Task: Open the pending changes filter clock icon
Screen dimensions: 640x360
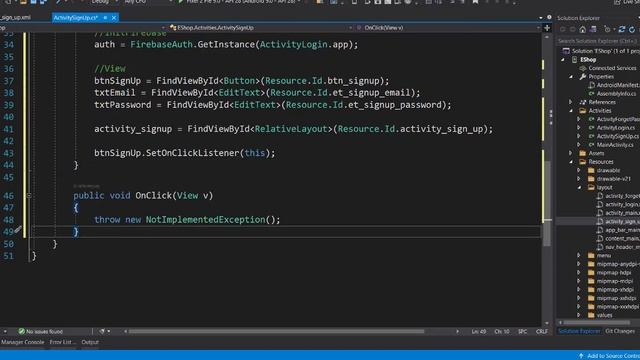Action: 607,29
